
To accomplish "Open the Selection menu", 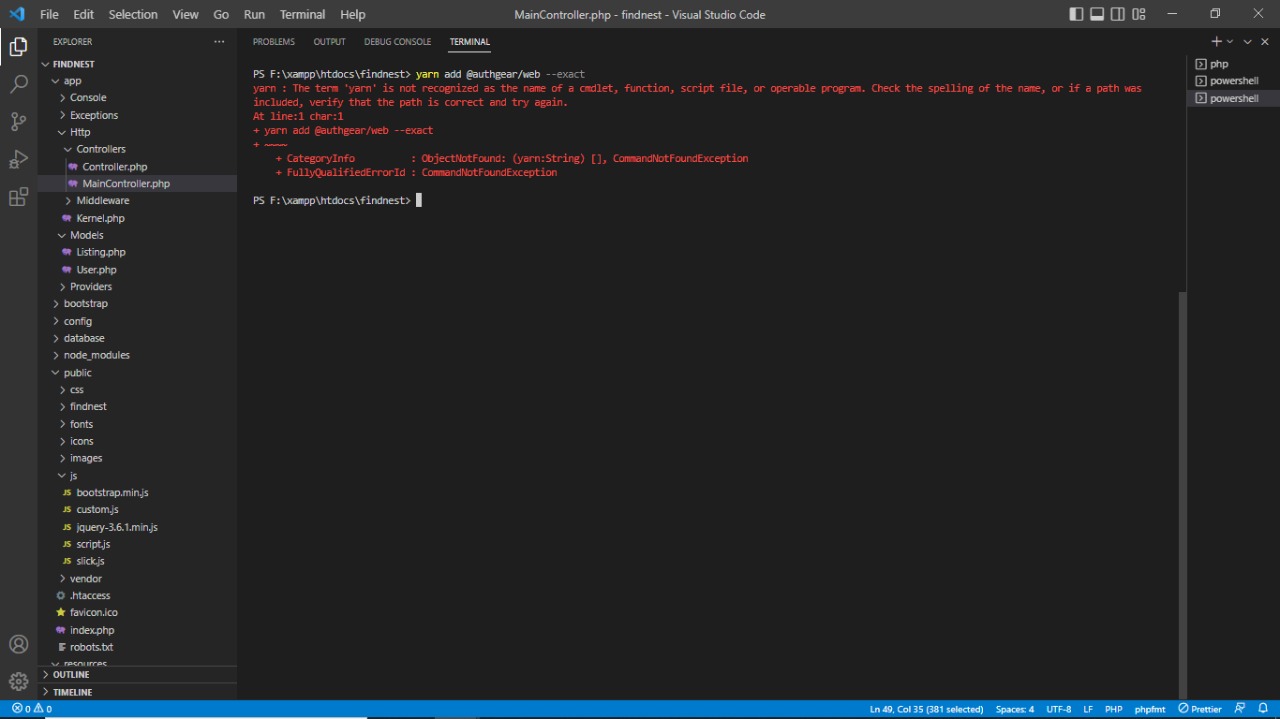I will coord(133,14).
